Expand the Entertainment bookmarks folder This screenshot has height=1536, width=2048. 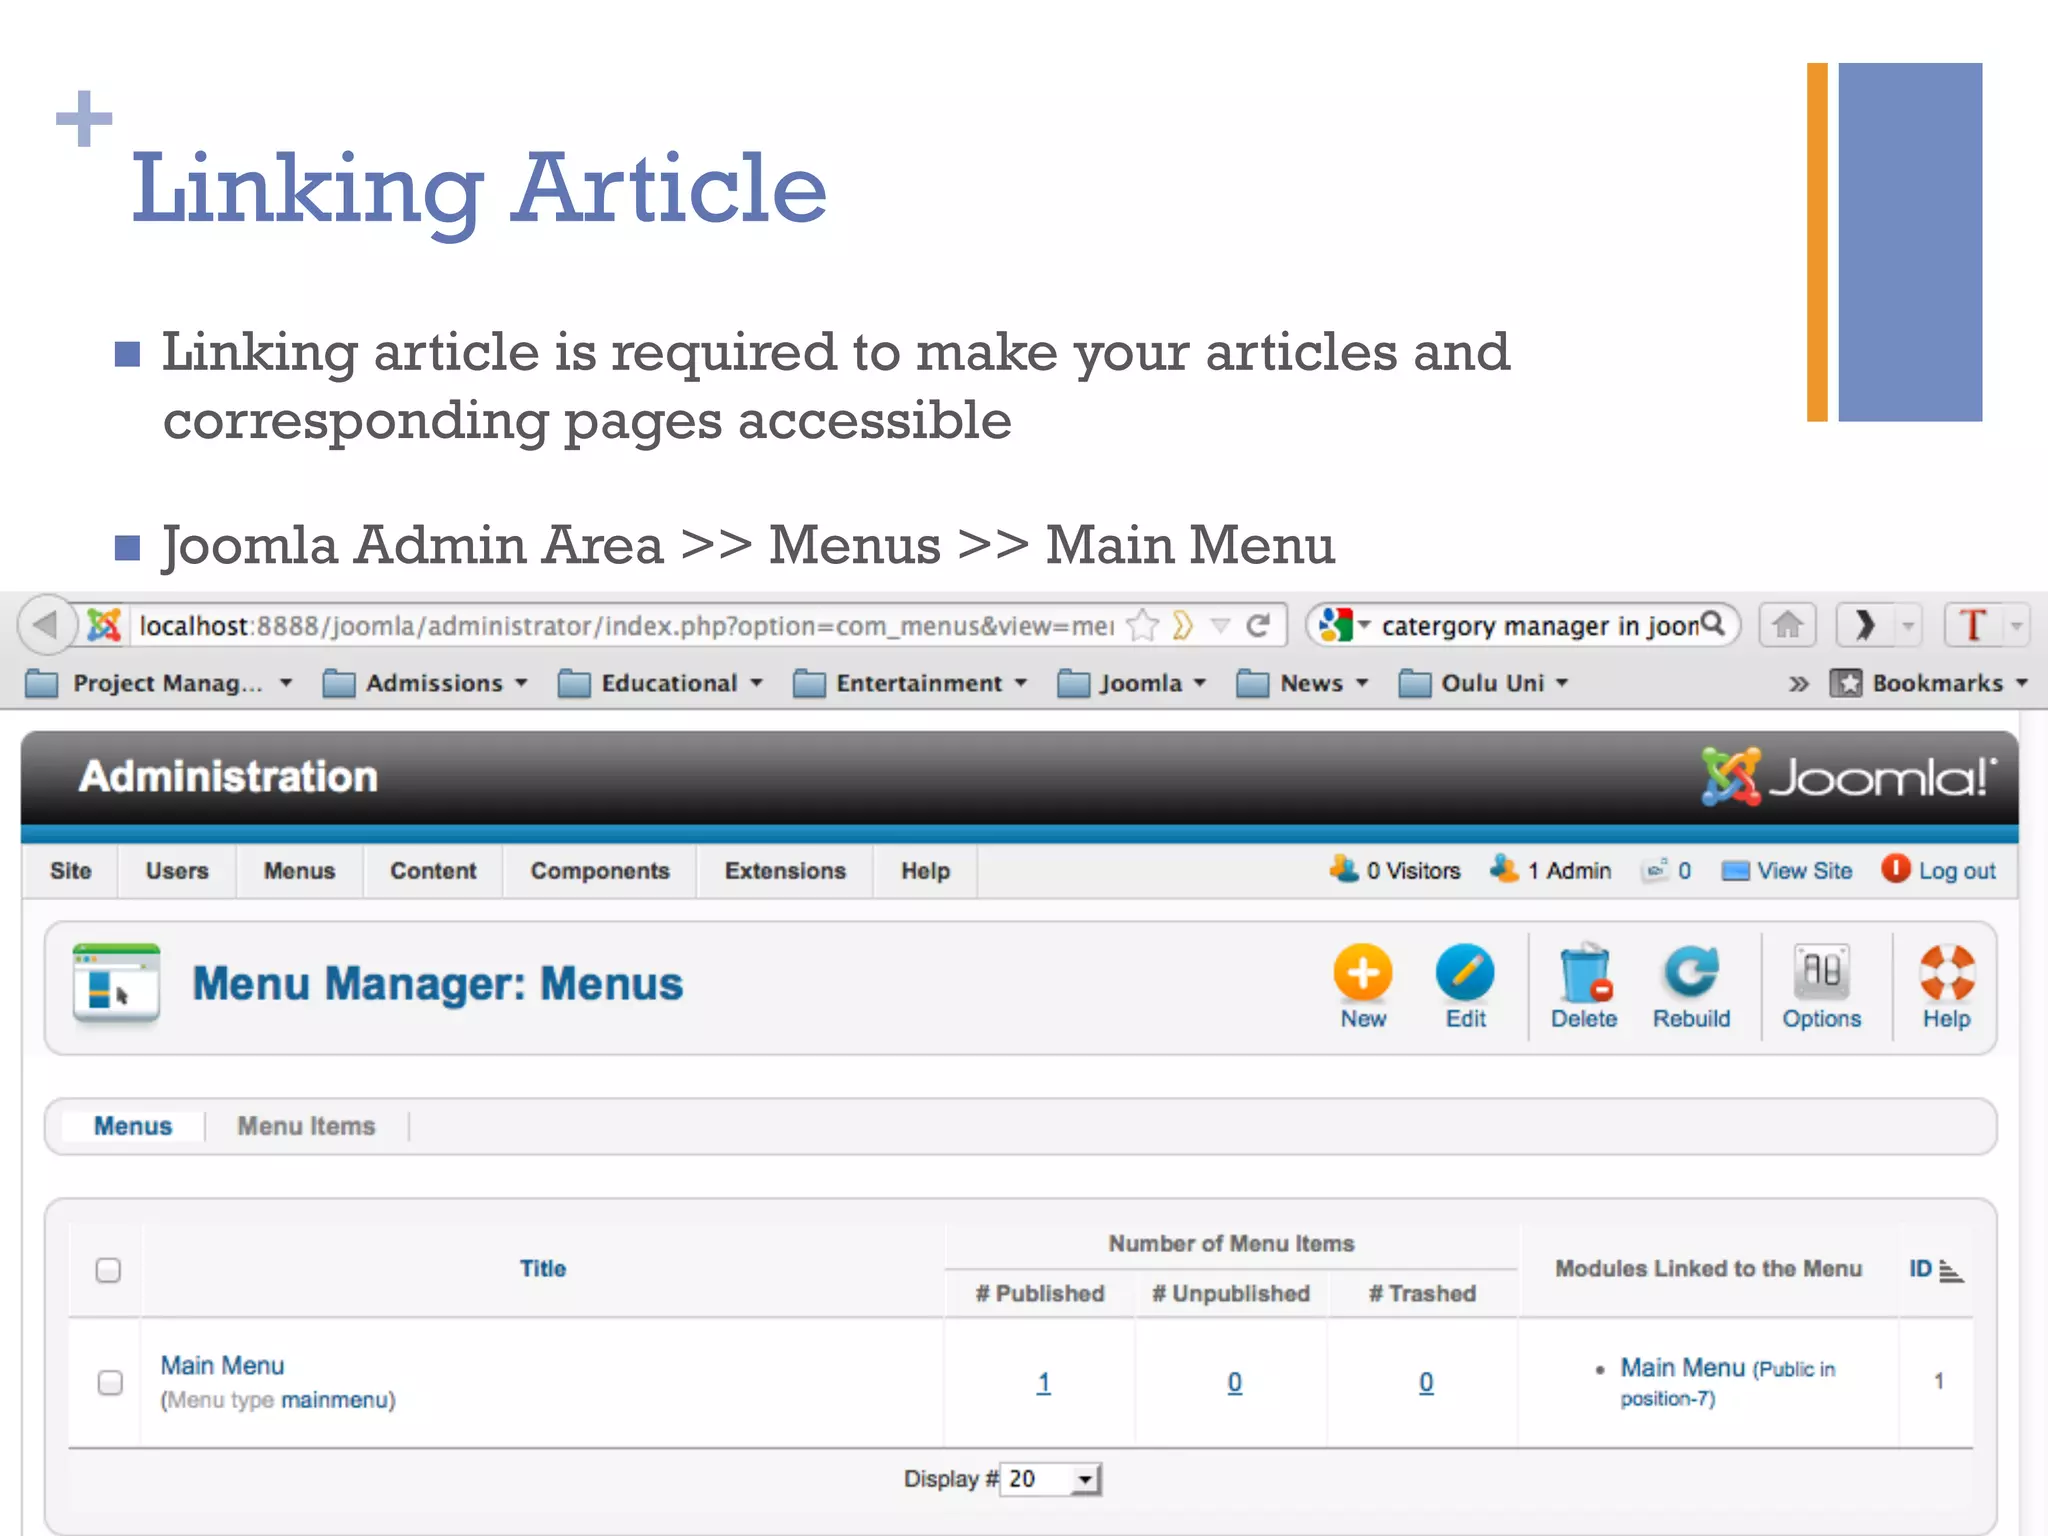910,684
